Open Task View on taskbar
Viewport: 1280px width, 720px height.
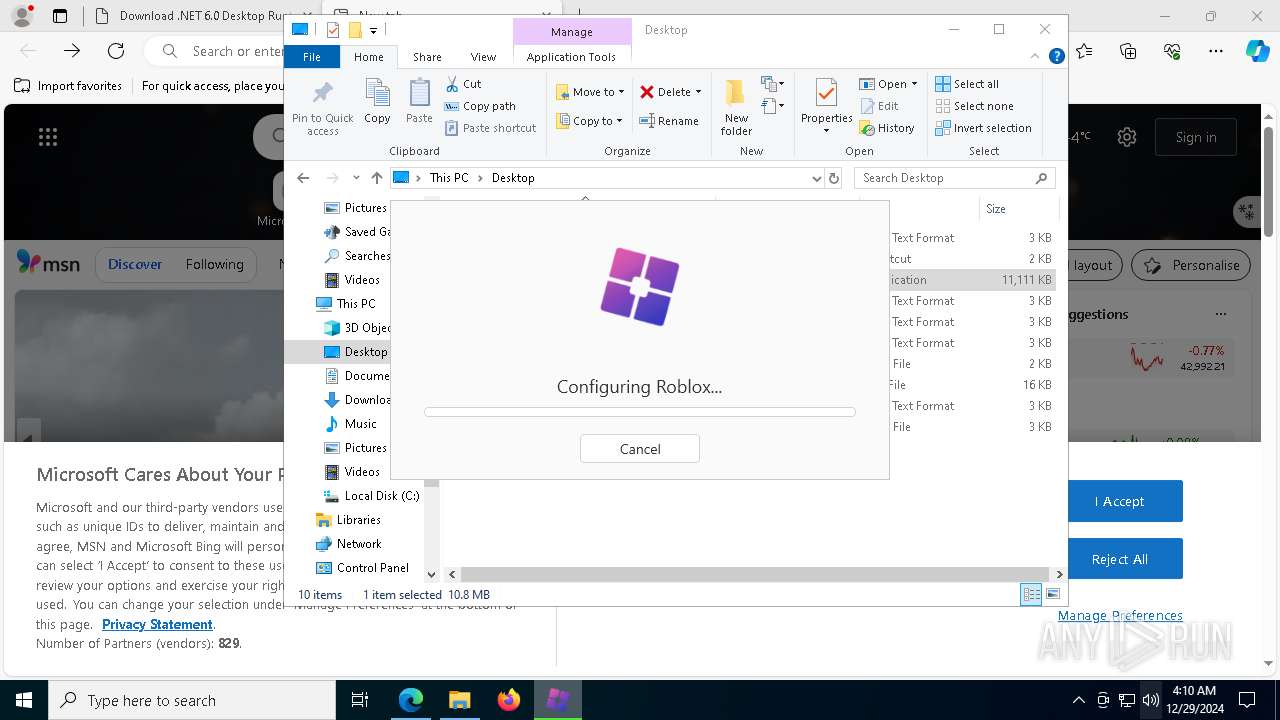click(360, 700)
